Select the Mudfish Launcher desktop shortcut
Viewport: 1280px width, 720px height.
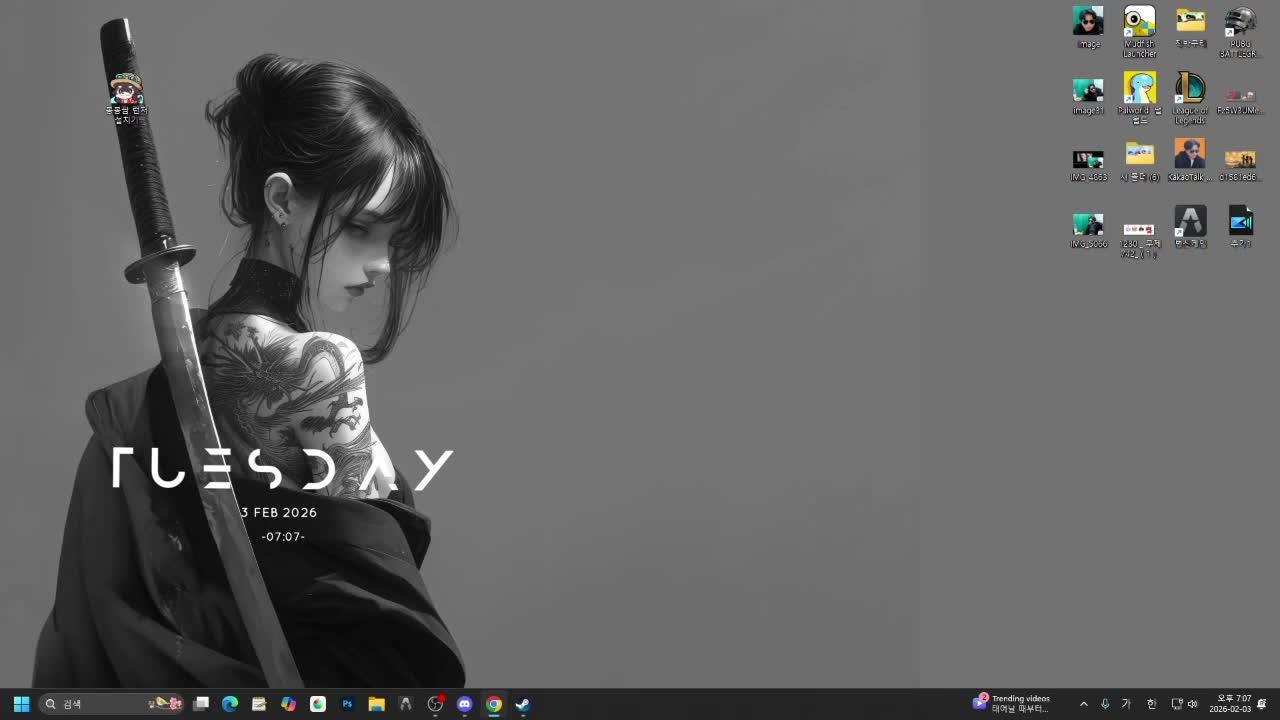(x=1139, y=31)
